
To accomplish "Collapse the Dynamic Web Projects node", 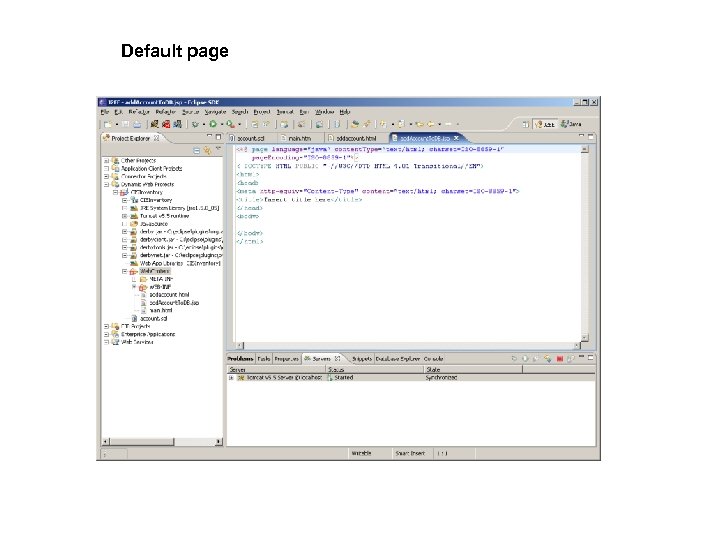I will [x=107, y=184].
